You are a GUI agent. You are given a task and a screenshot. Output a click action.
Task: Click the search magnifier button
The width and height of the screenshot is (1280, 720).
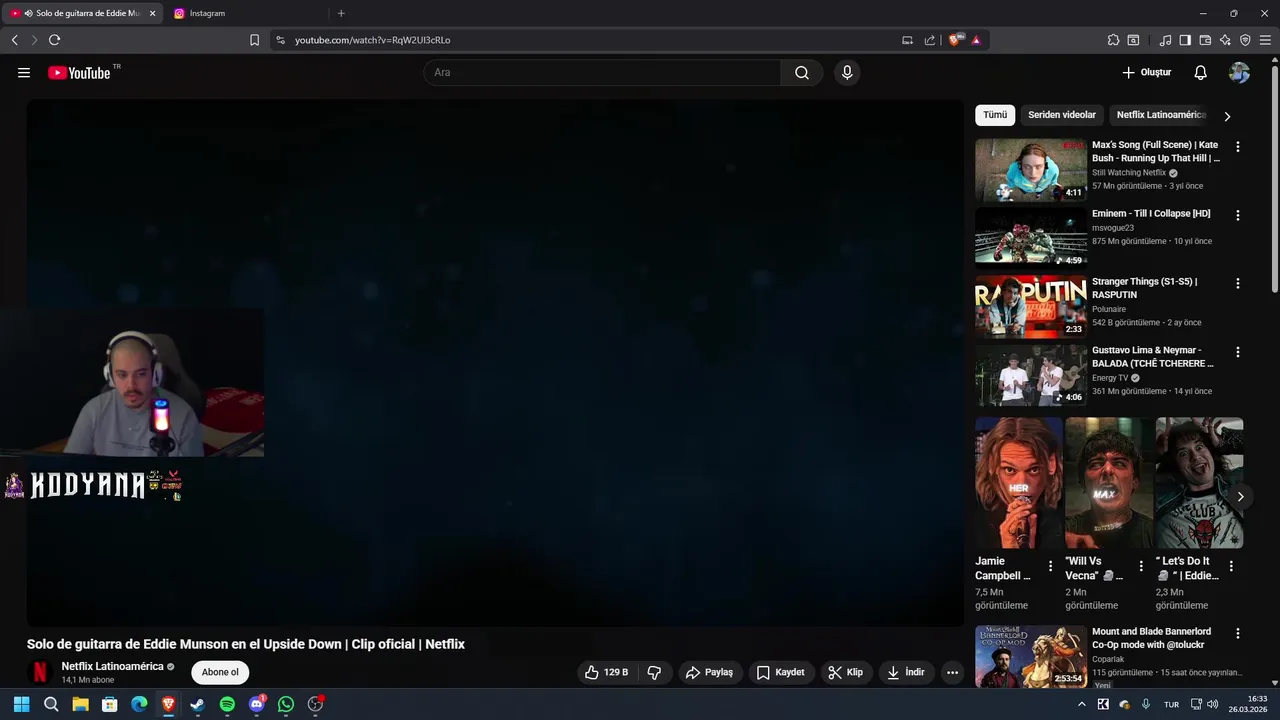[802, 73]
